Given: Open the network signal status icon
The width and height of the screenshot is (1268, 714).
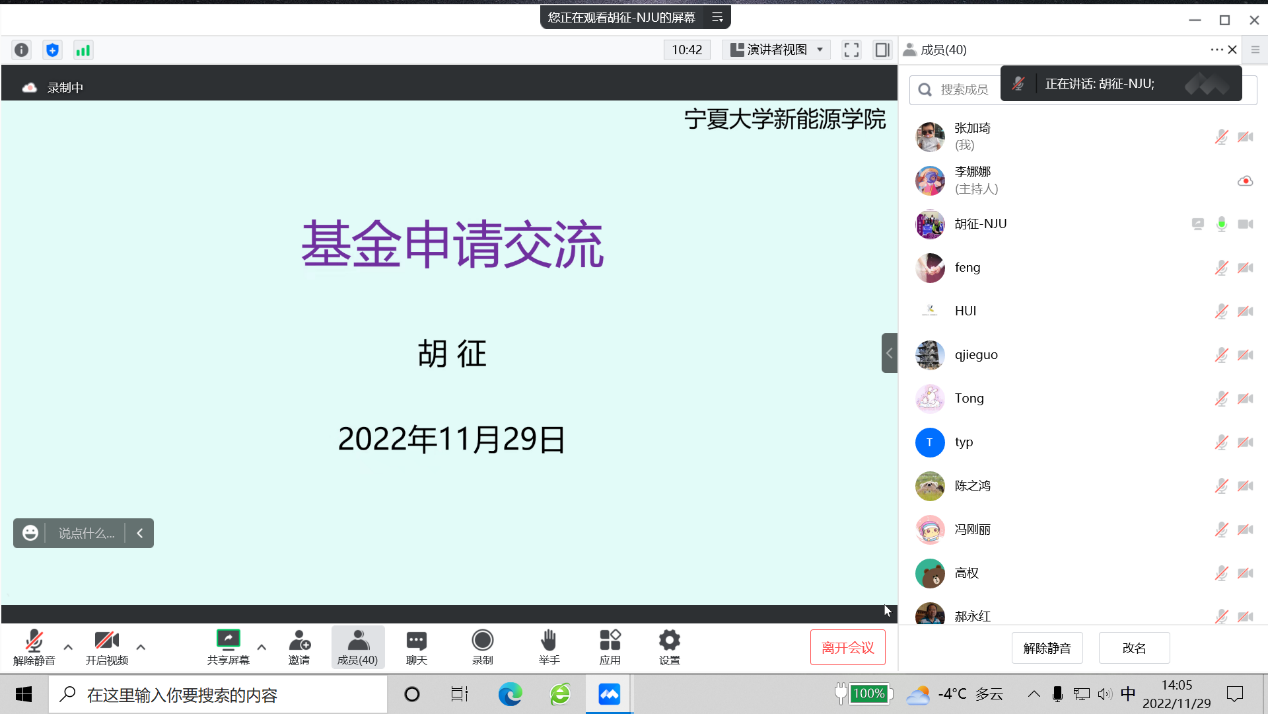Looking at the screenshot, I should [83, 50].
